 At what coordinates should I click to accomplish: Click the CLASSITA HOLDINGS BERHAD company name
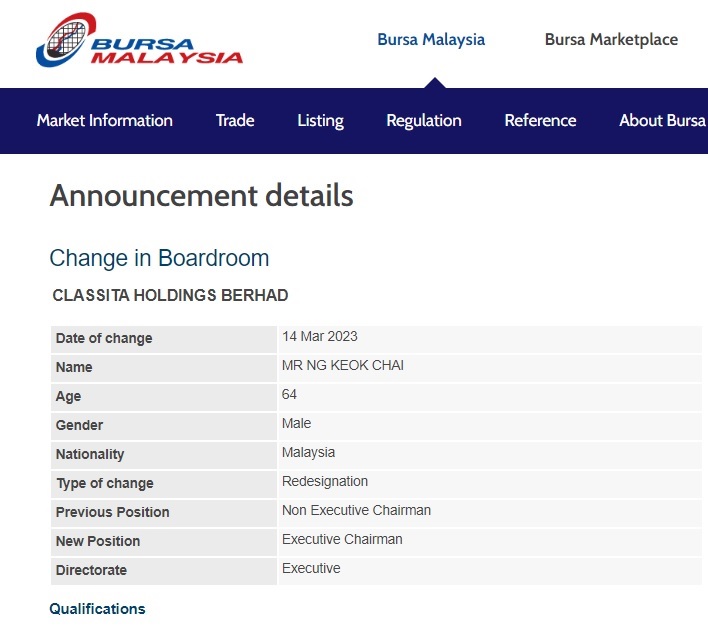[170, 295]
